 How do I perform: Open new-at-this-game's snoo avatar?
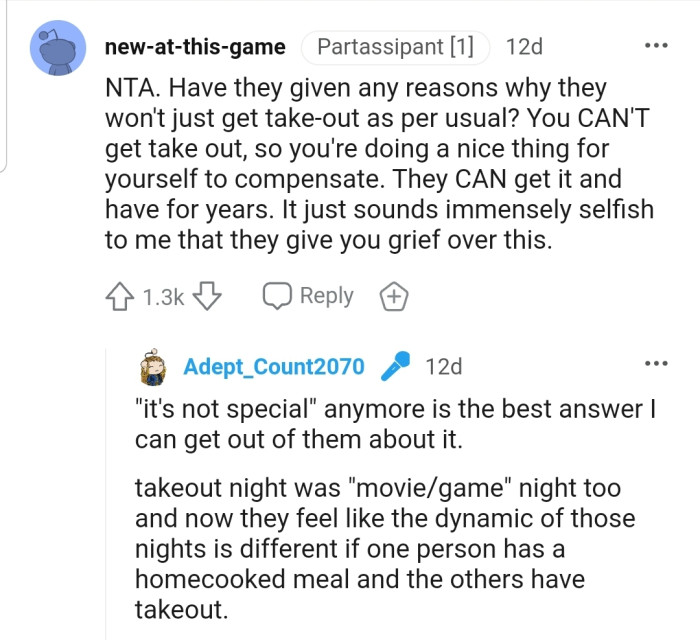pyautogui.click(x=57, y=48)
